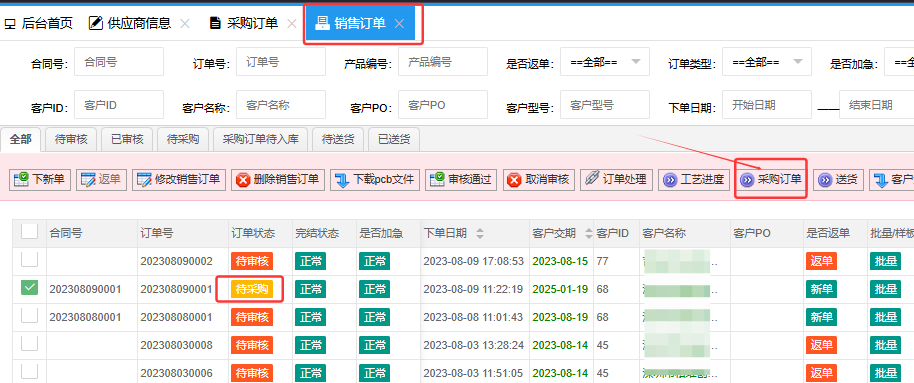Image resolution: width=914 pixels, height=383 pixels.
Task: Click the 审核通过 button
Action: [461, 180]
